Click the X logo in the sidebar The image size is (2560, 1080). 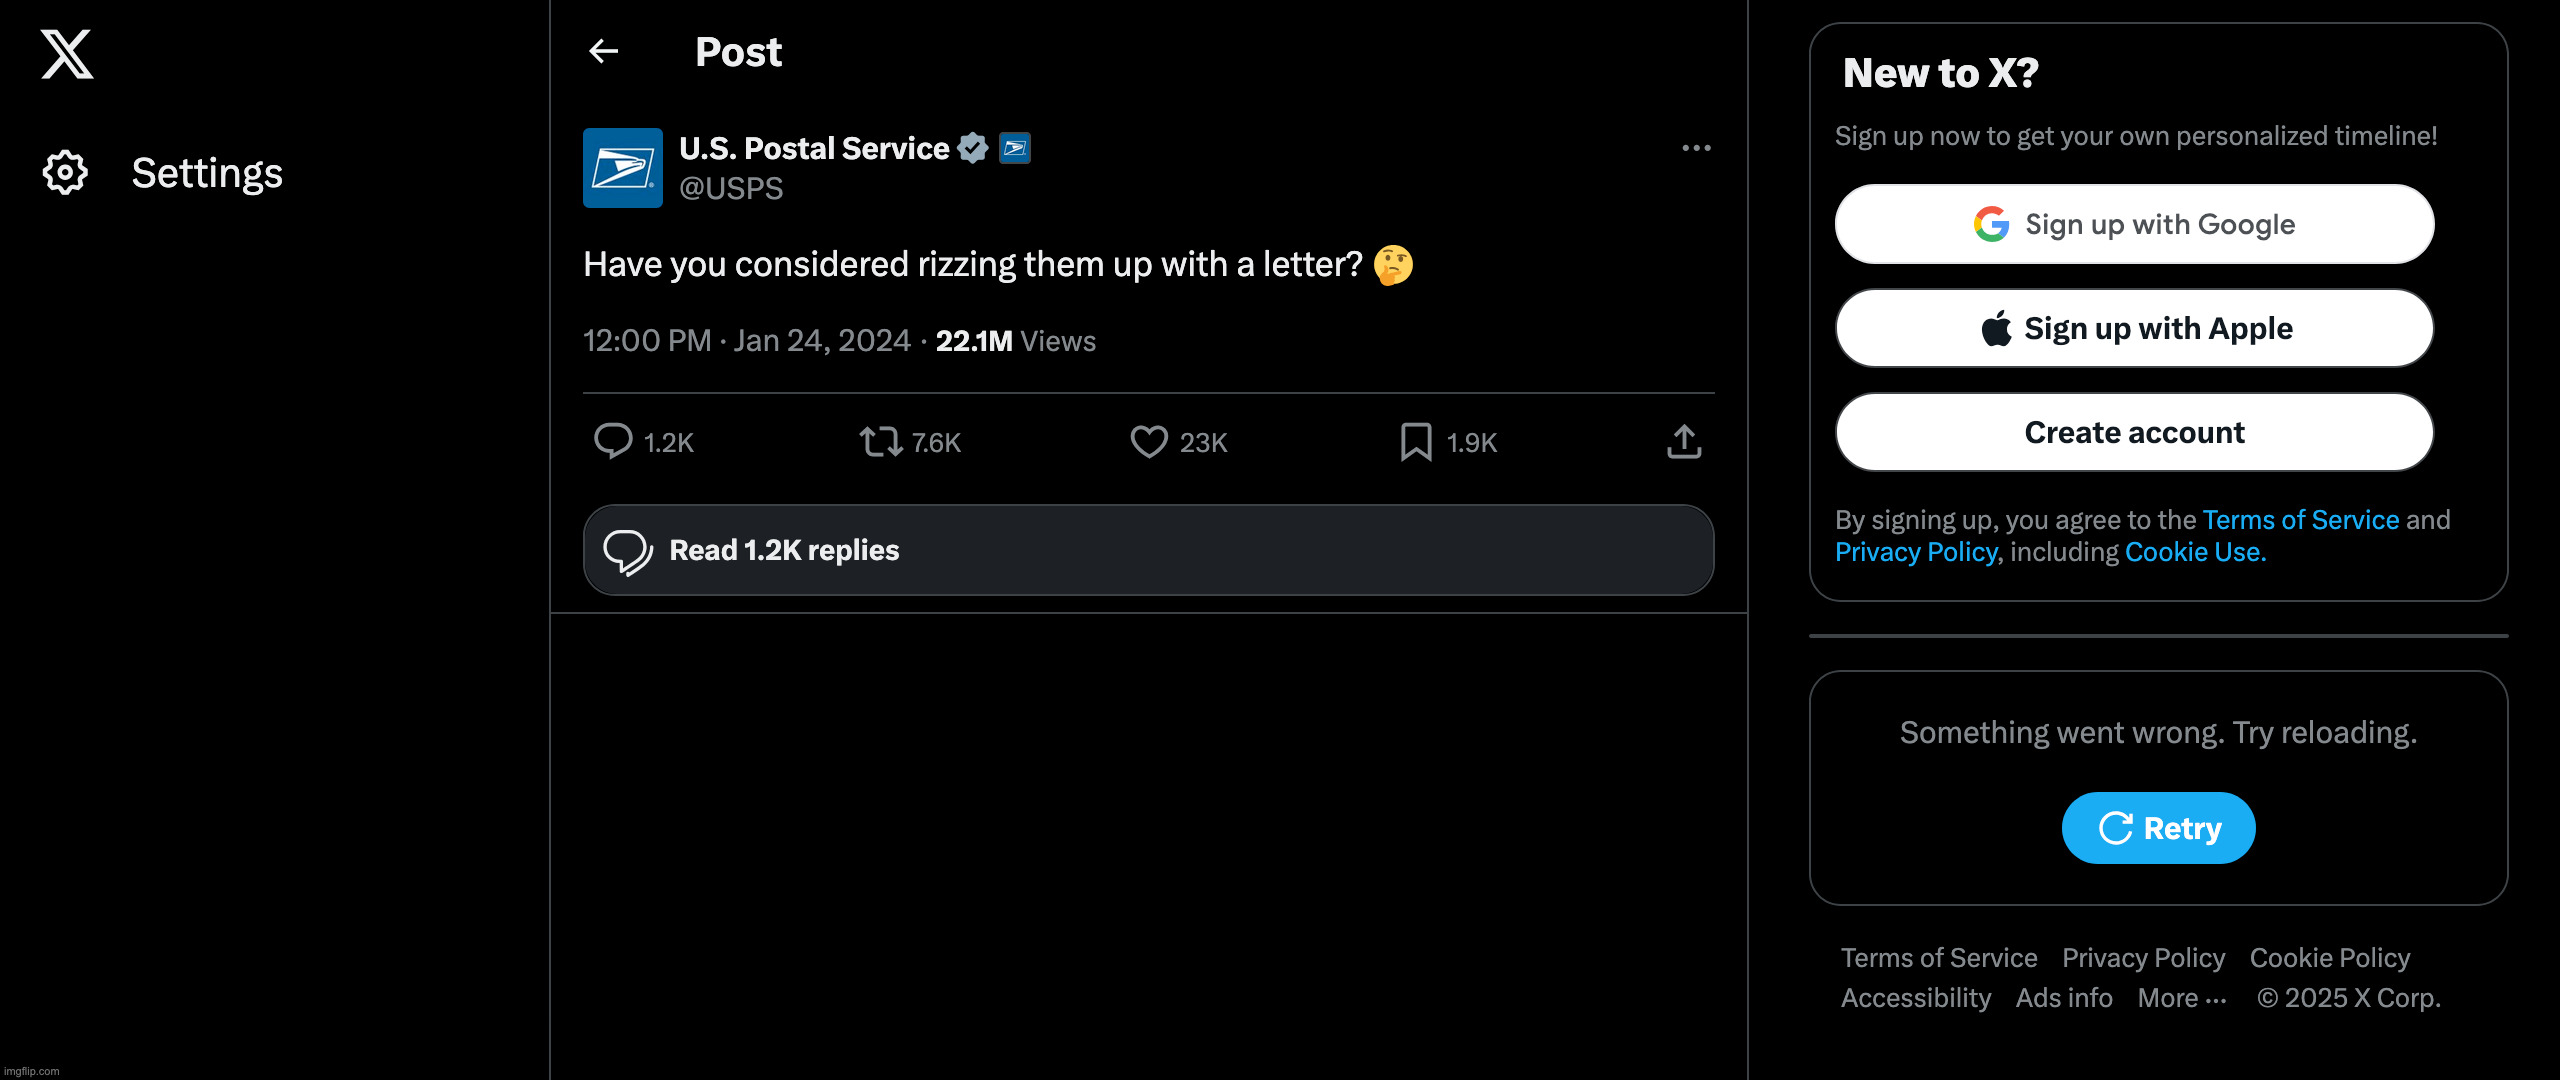[x=67, y=54]
